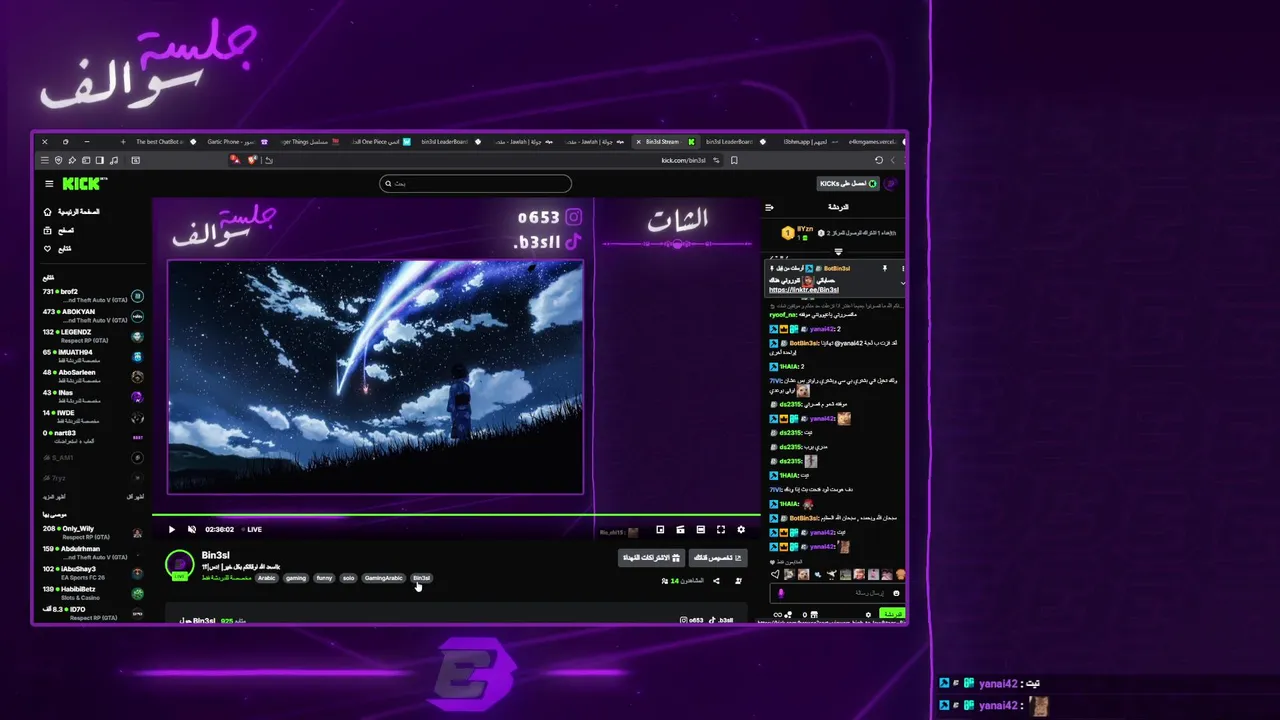Open followed channel brof2
This screenshot has width=1280, height=720.
(x=93, y=296)
